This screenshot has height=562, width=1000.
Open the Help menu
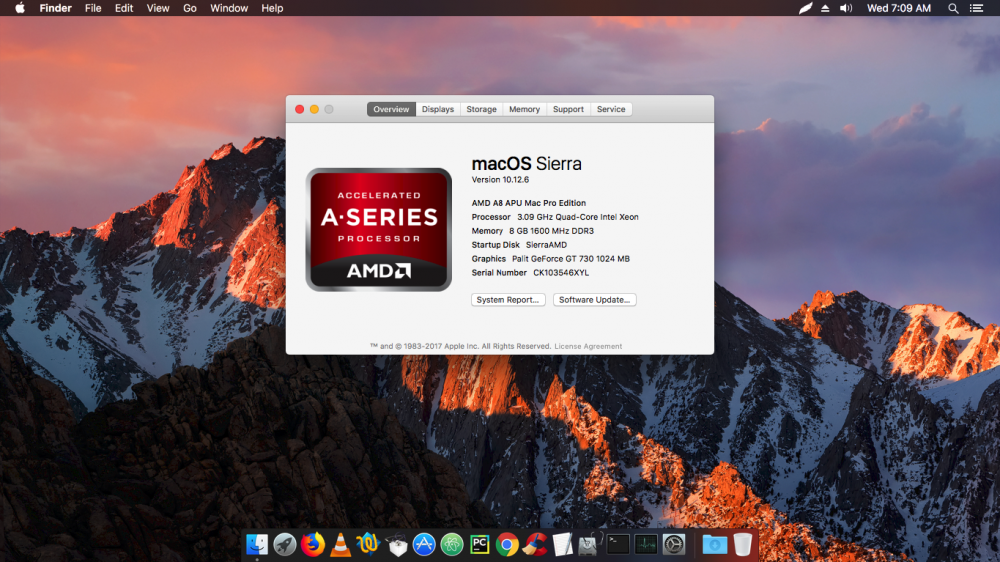[272, 8]
